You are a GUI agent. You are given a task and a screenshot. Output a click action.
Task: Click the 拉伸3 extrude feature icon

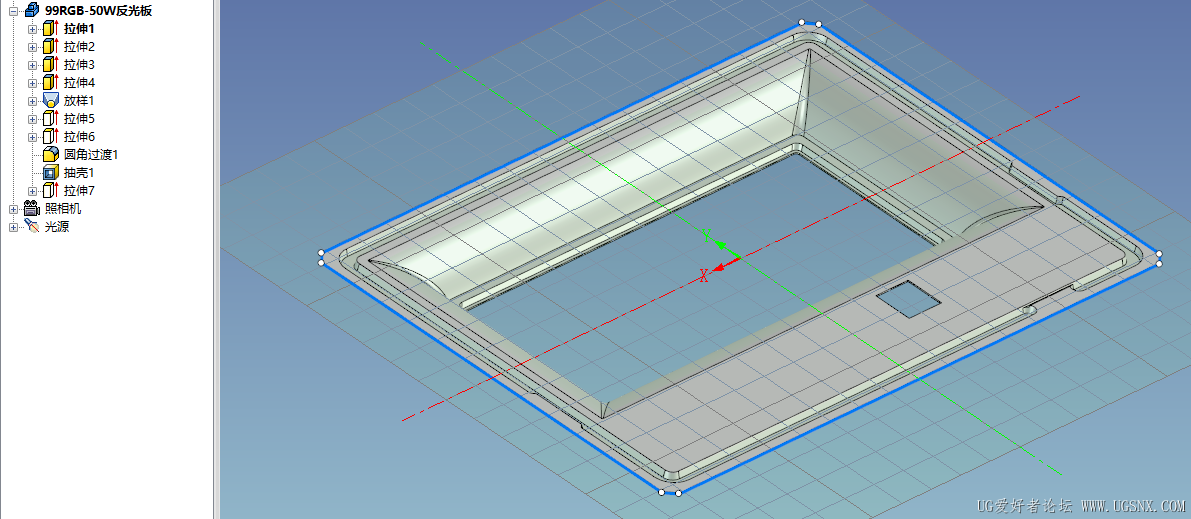[51, 65]
